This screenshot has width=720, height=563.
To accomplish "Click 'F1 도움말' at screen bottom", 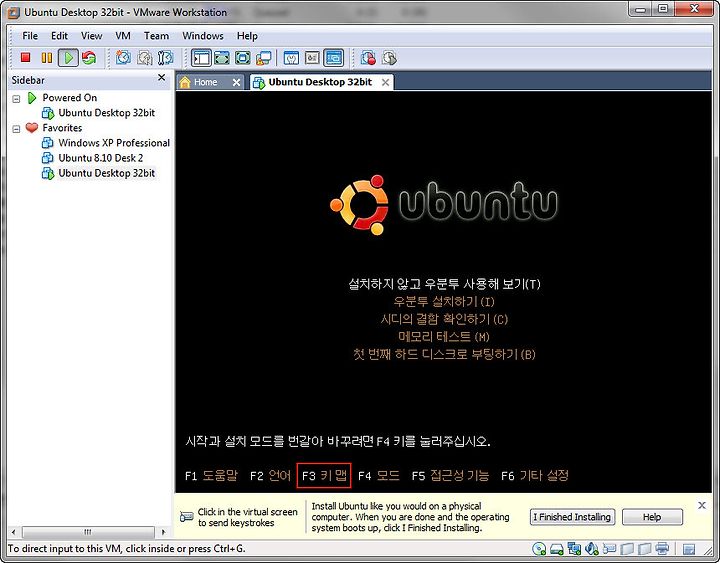I will pyautogui.click(x=211, y=475).
